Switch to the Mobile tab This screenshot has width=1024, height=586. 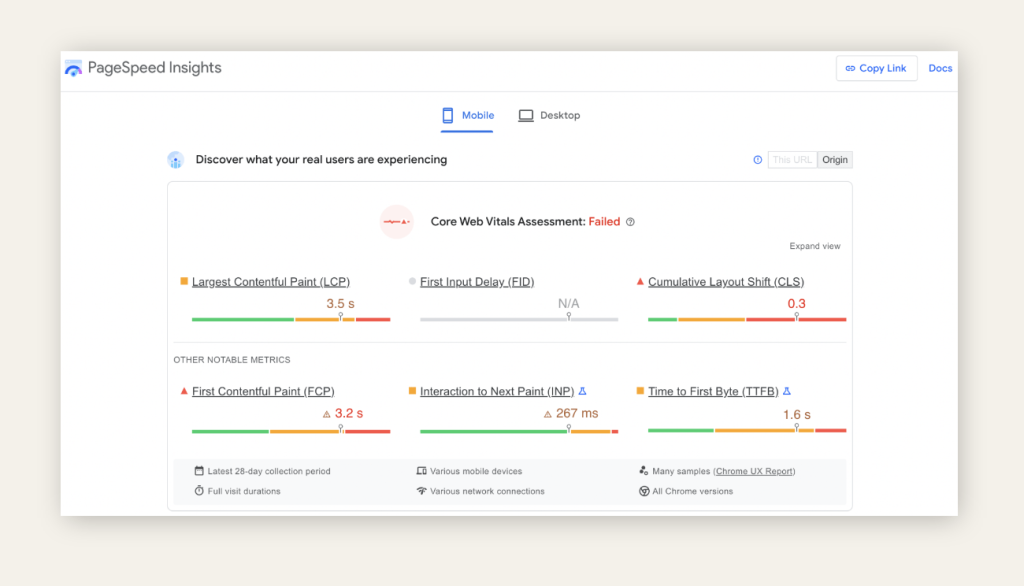[x=468, y=116]
